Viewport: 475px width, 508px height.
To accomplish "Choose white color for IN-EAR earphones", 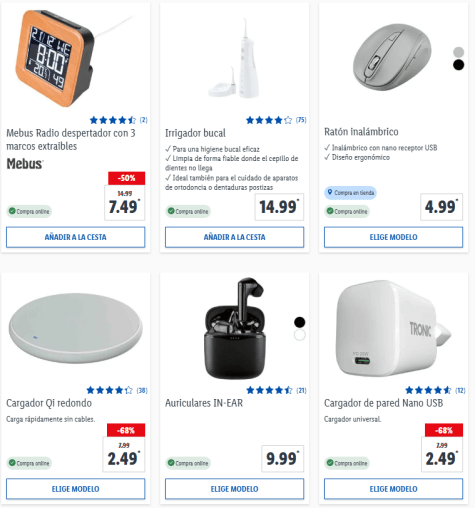I will (x=299, y=335).
